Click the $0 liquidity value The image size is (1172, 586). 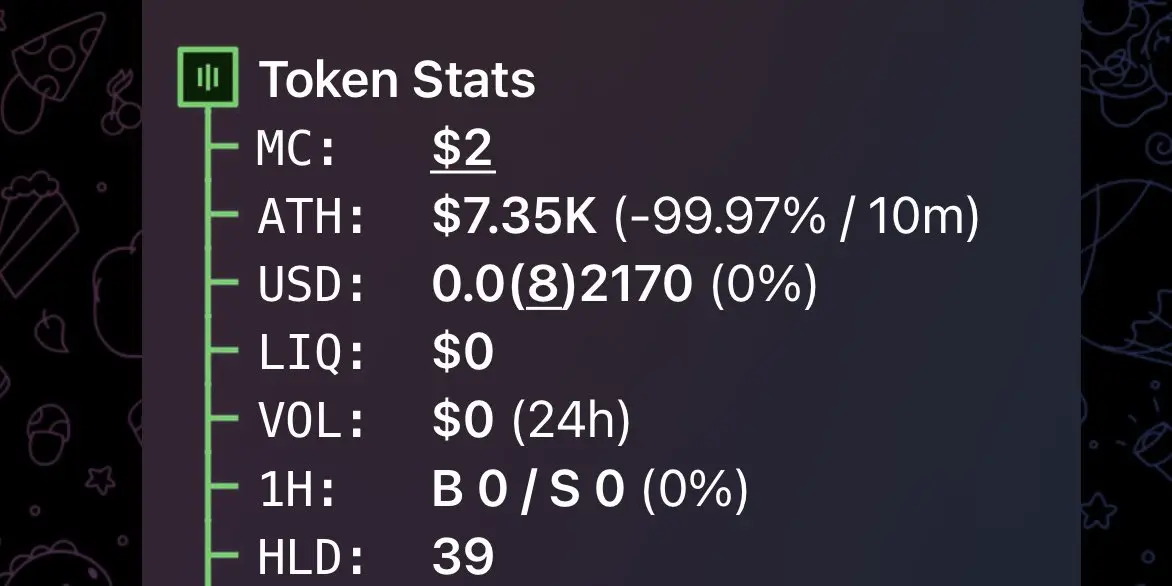[463, 353]
